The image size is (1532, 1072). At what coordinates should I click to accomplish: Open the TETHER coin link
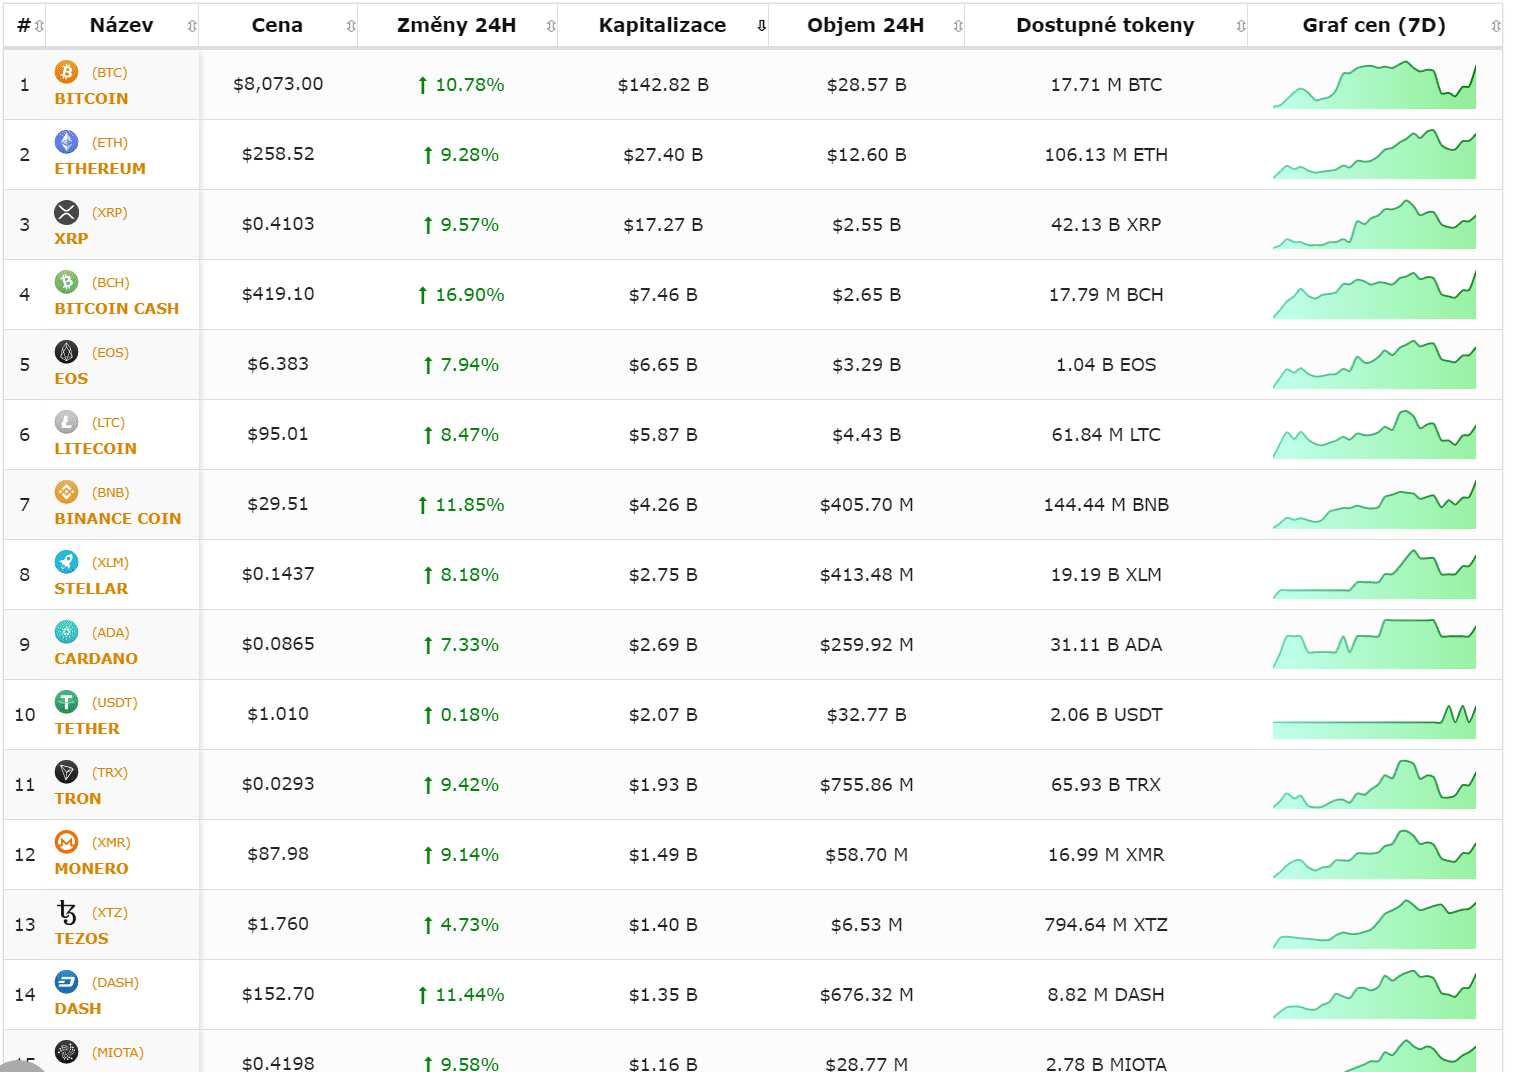[x=87, y=729]
